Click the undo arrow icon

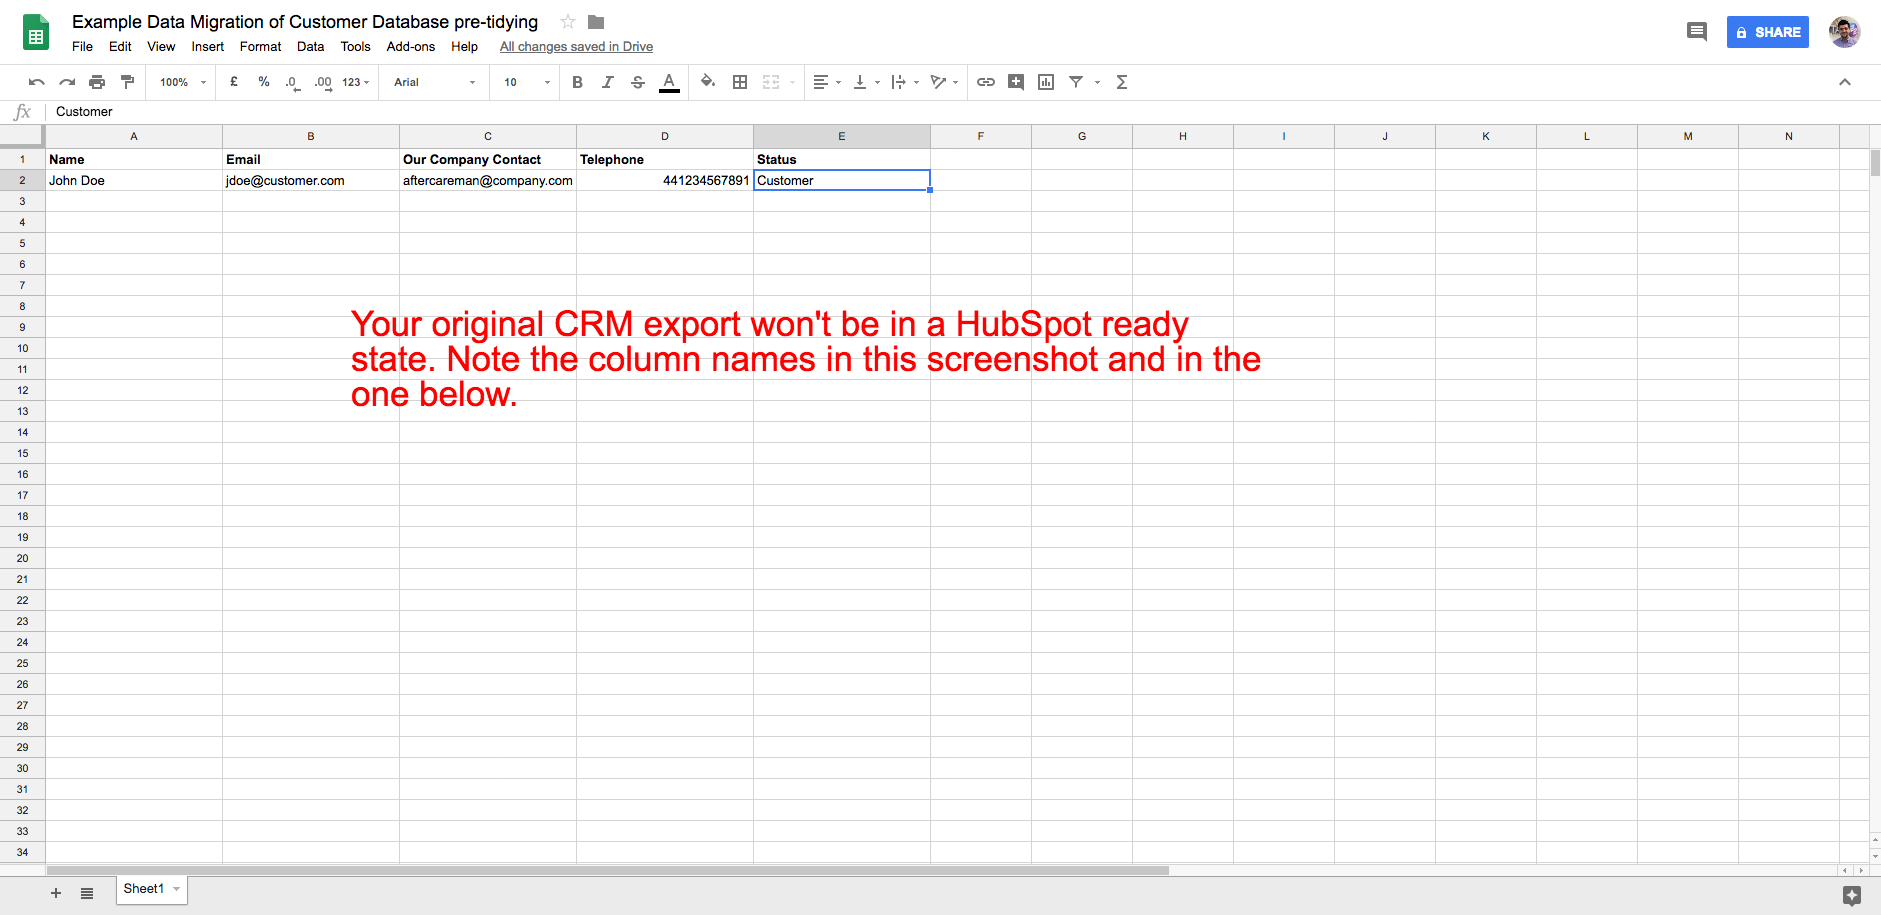[37, 82]
